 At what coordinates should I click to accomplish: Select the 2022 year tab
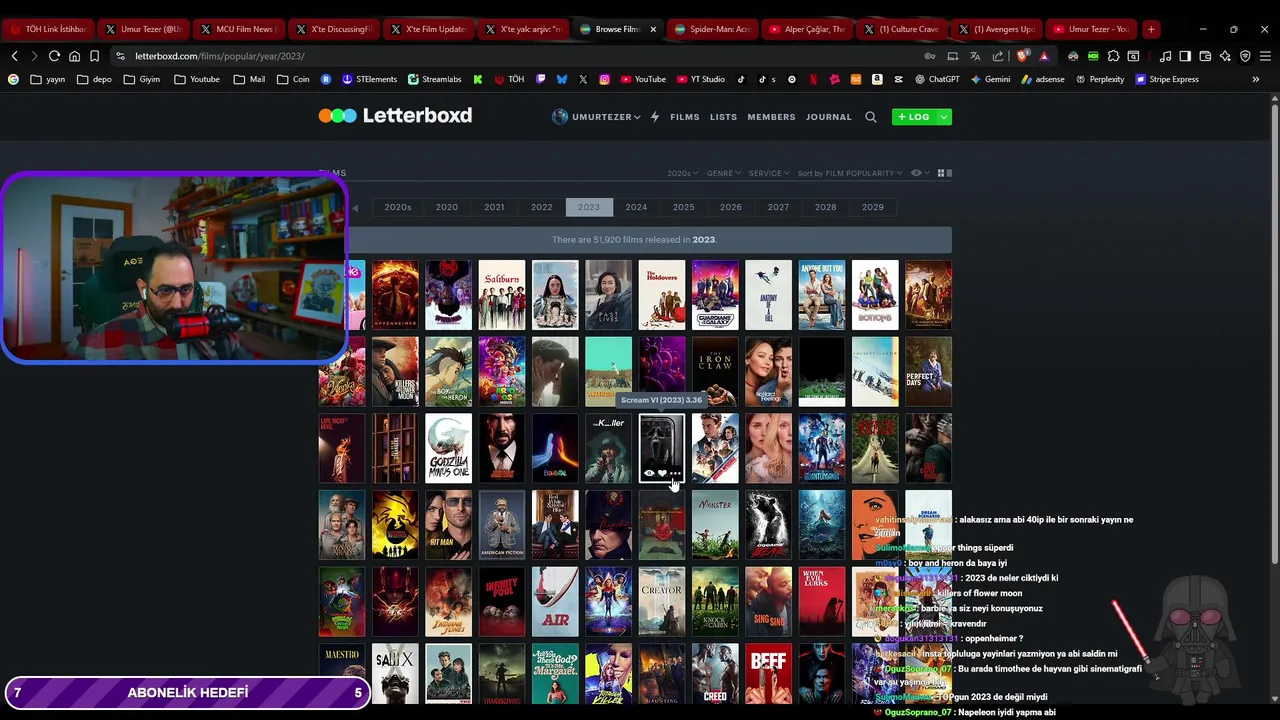click(541, 207)
